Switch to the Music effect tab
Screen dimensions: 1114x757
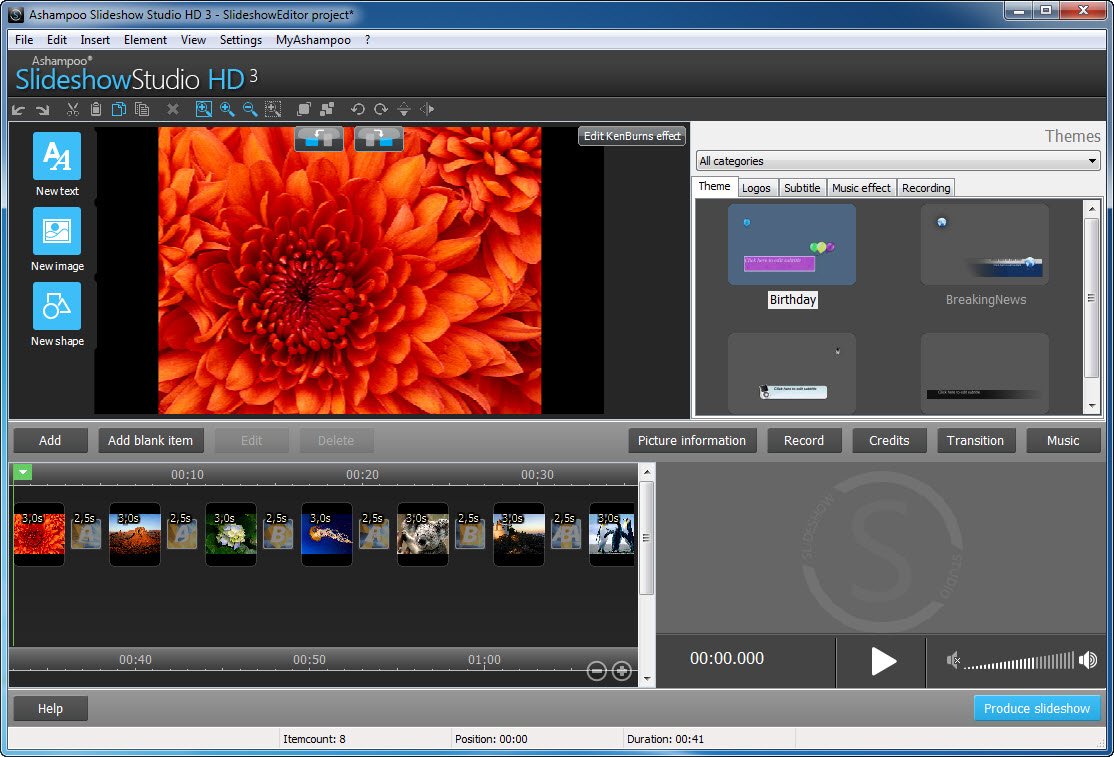[861, 188]
